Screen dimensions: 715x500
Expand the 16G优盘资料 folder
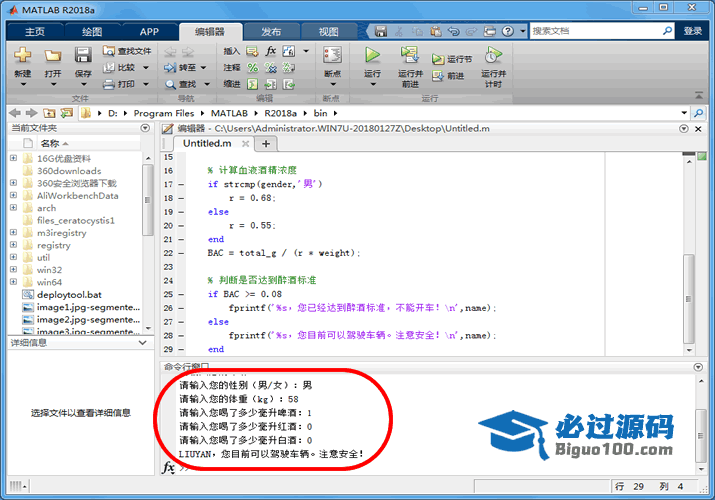13,158
